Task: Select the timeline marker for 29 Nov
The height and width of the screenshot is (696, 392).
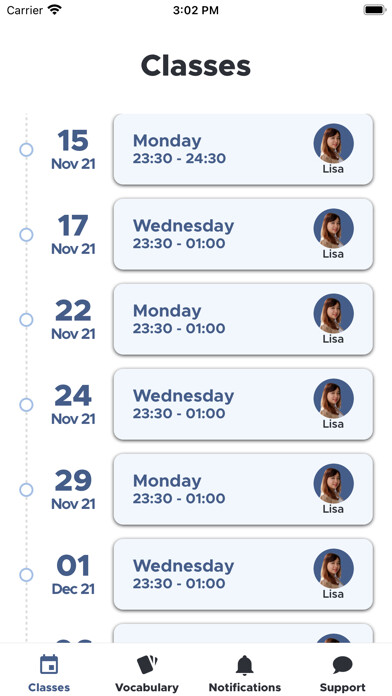Action: (26, 490)
